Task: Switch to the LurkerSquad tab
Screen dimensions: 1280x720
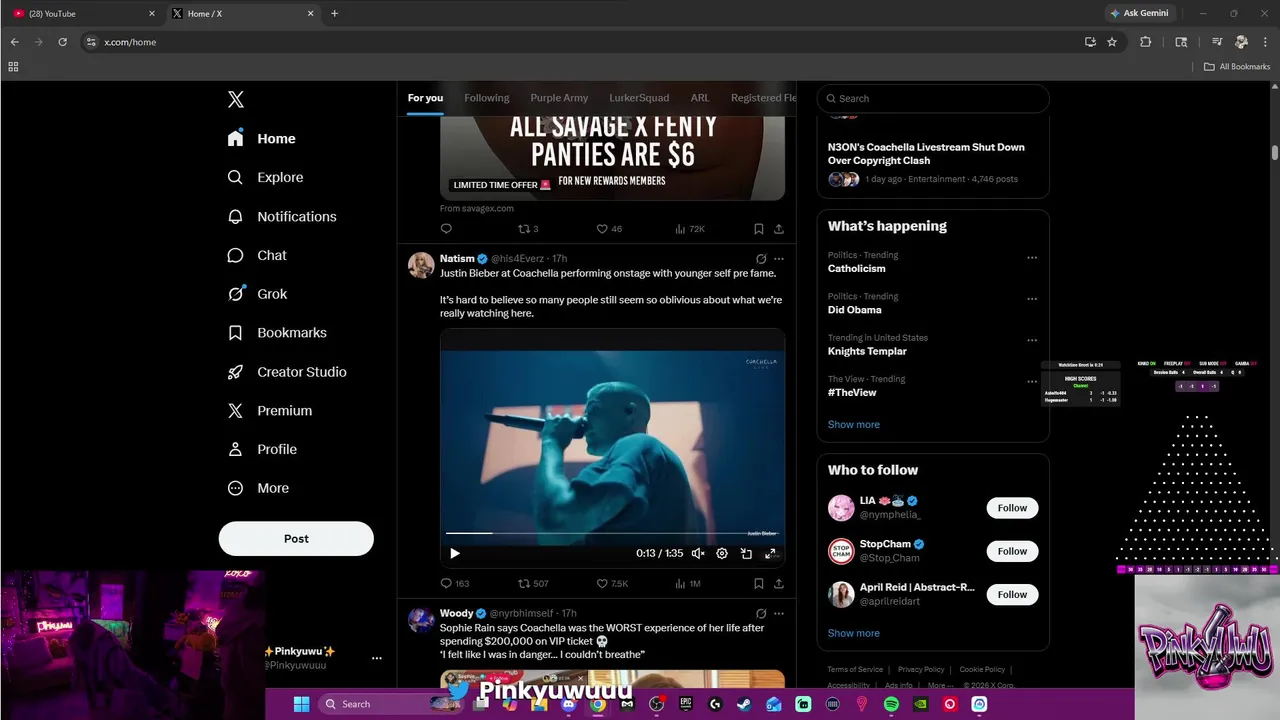Action: coord(639,98)
